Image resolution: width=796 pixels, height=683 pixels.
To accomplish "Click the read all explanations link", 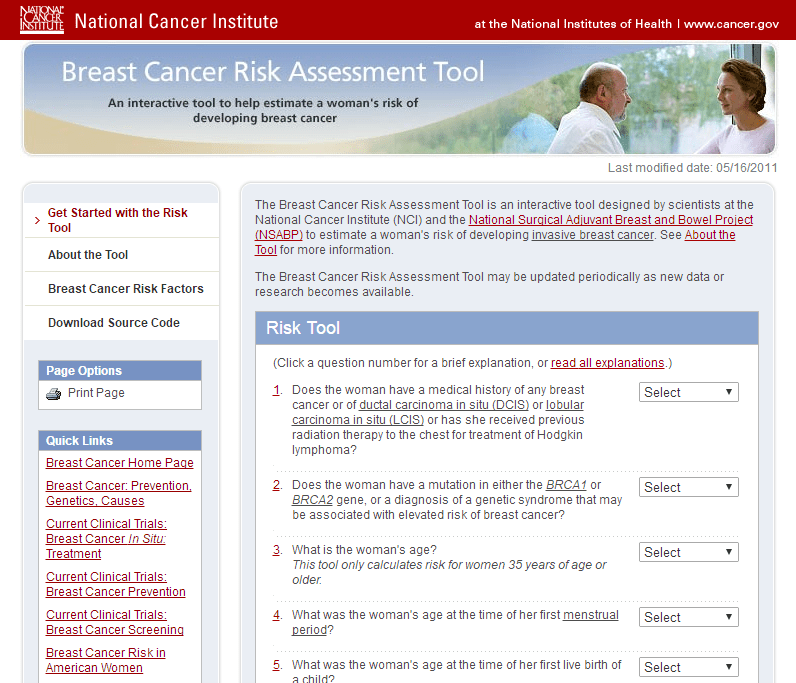I will (x=607, y=363).
